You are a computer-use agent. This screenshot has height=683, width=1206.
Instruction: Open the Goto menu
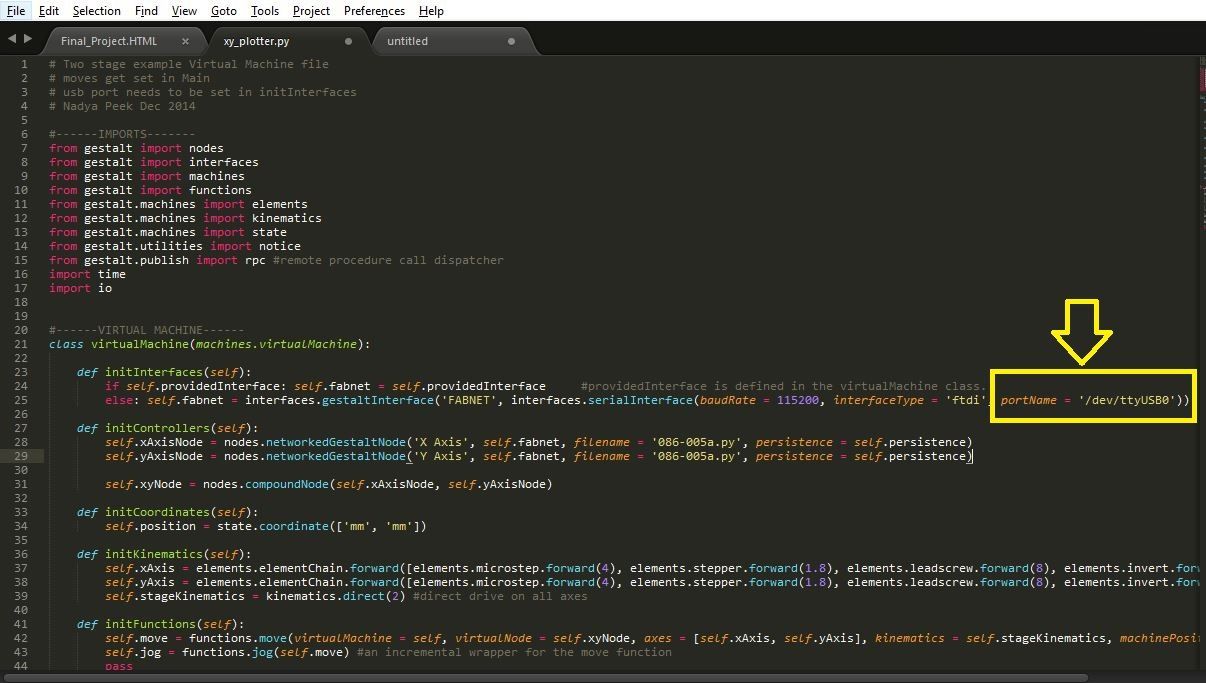coord(224,11)
